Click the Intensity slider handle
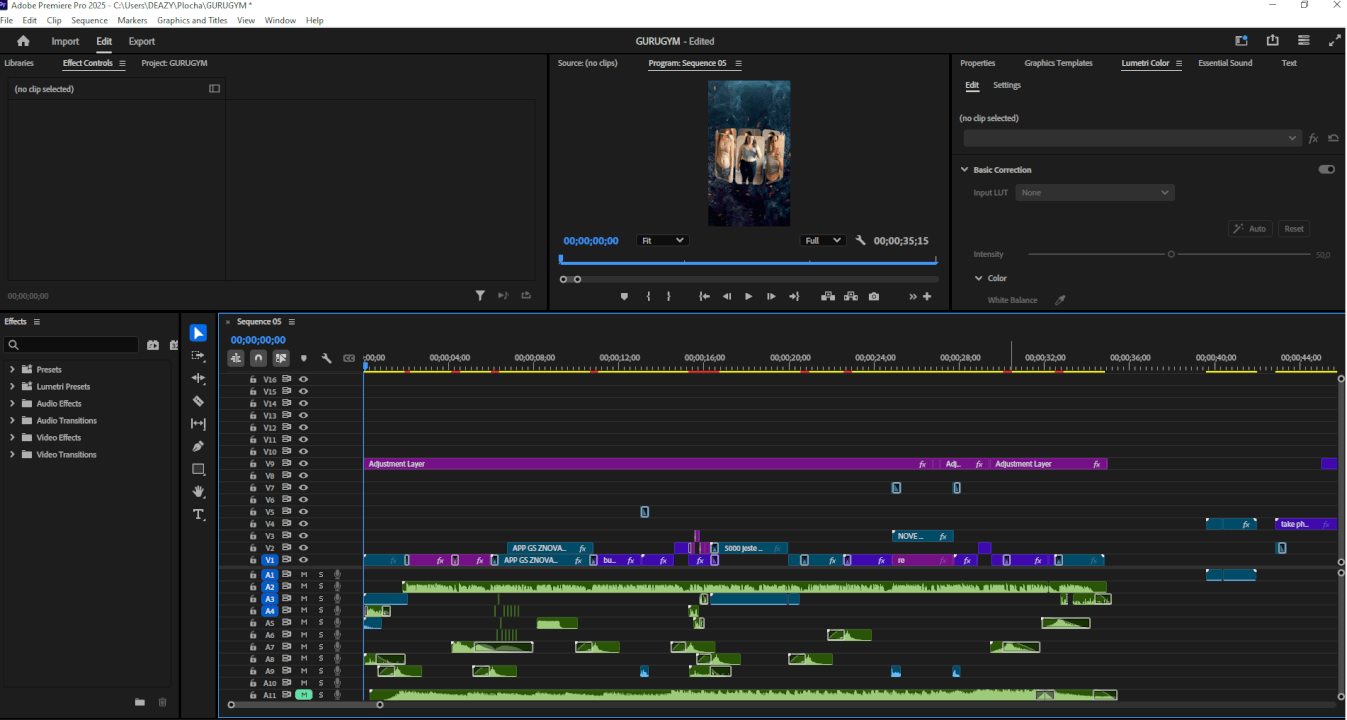This screenshot has height=720, width=1347. click(1171, 254)
